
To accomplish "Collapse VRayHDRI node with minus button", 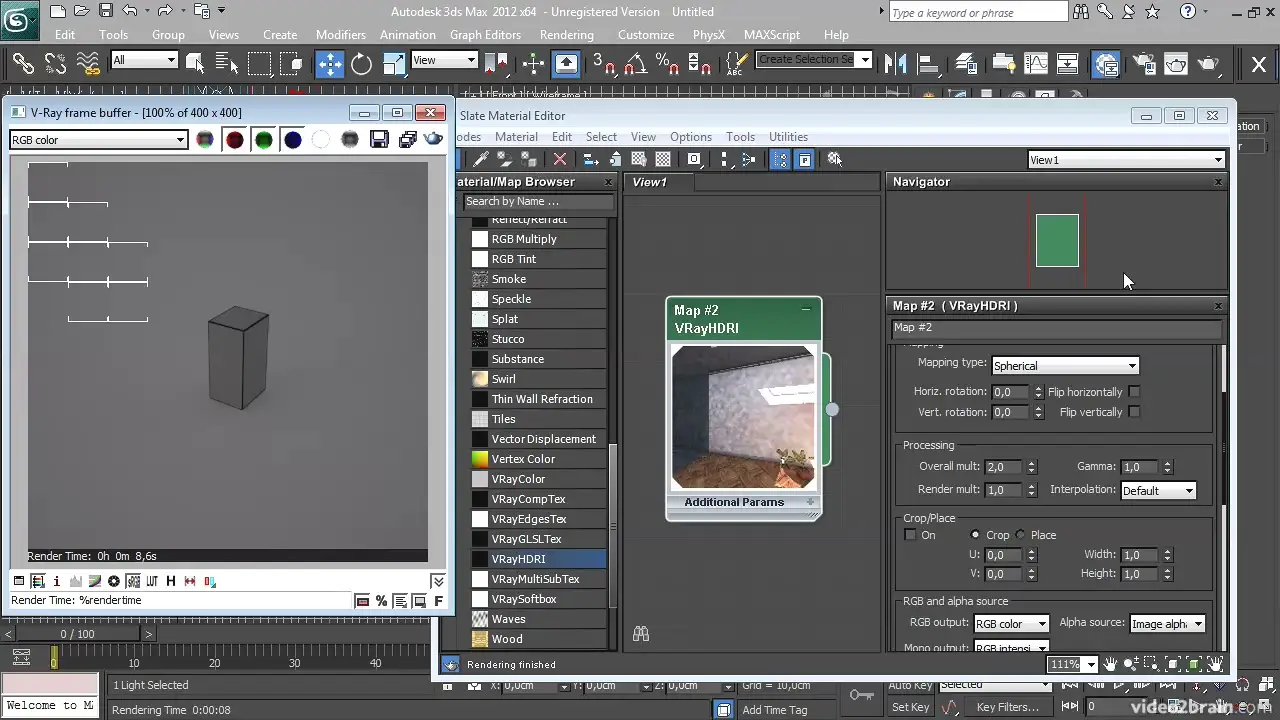I will [x=806, y=310].
